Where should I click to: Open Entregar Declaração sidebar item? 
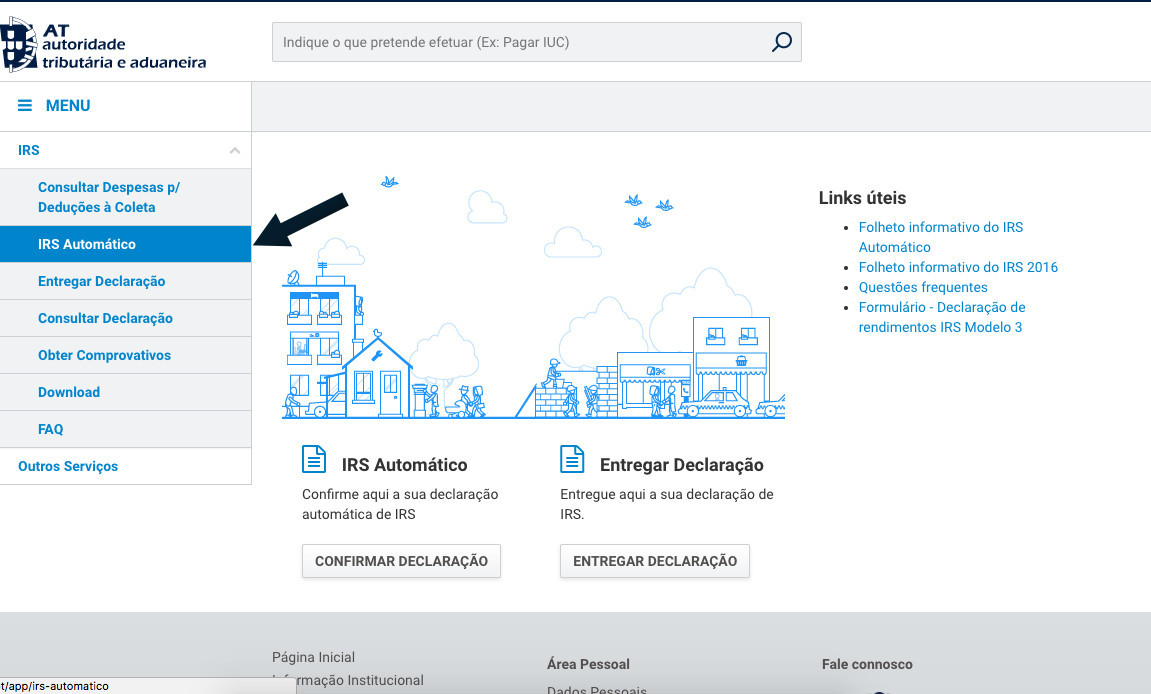coord(126,281)
